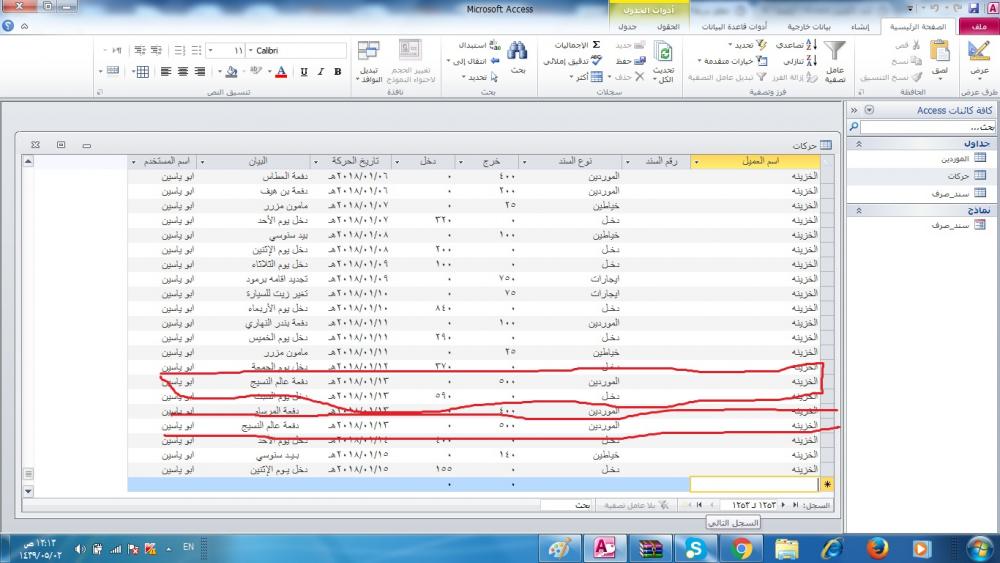Click the font color A icon
Viewport: 1000px width, 563px height.
tap(281, 71)
